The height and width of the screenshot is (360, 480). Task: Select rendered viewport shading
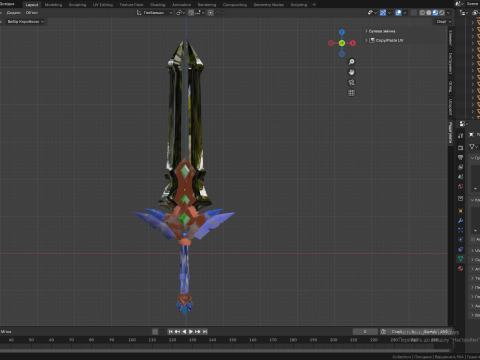(x=442, y=13)
